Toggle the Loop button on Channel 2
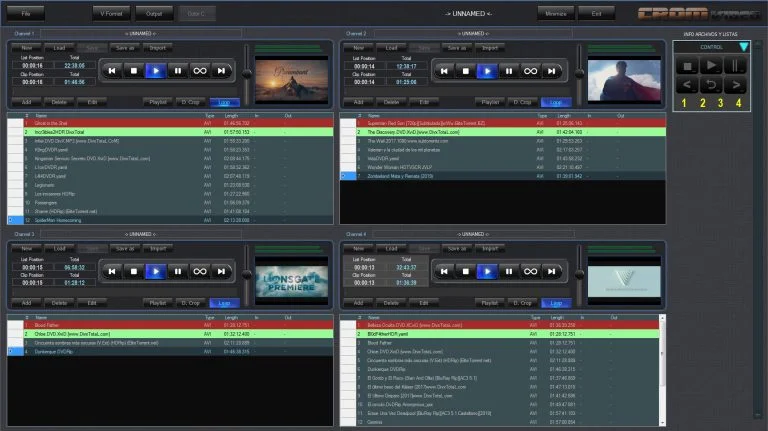This screenshot has height=431, width=768. point(556,102)
